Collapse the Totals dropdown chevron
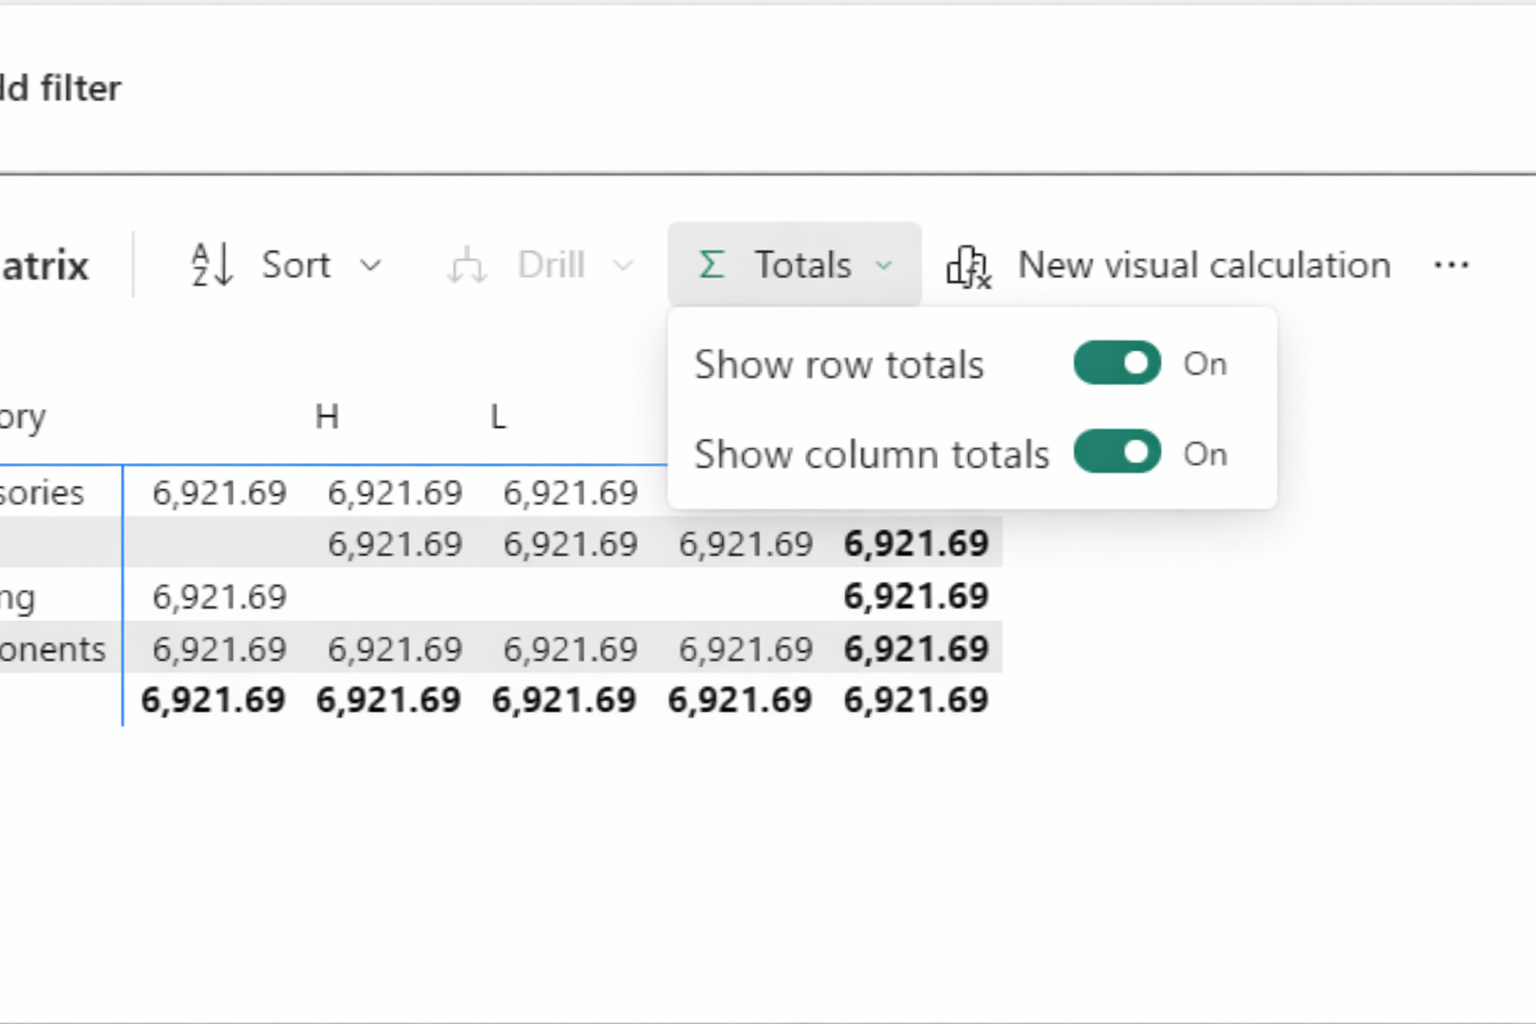The image size is (1536, 1024). [883, 266]
